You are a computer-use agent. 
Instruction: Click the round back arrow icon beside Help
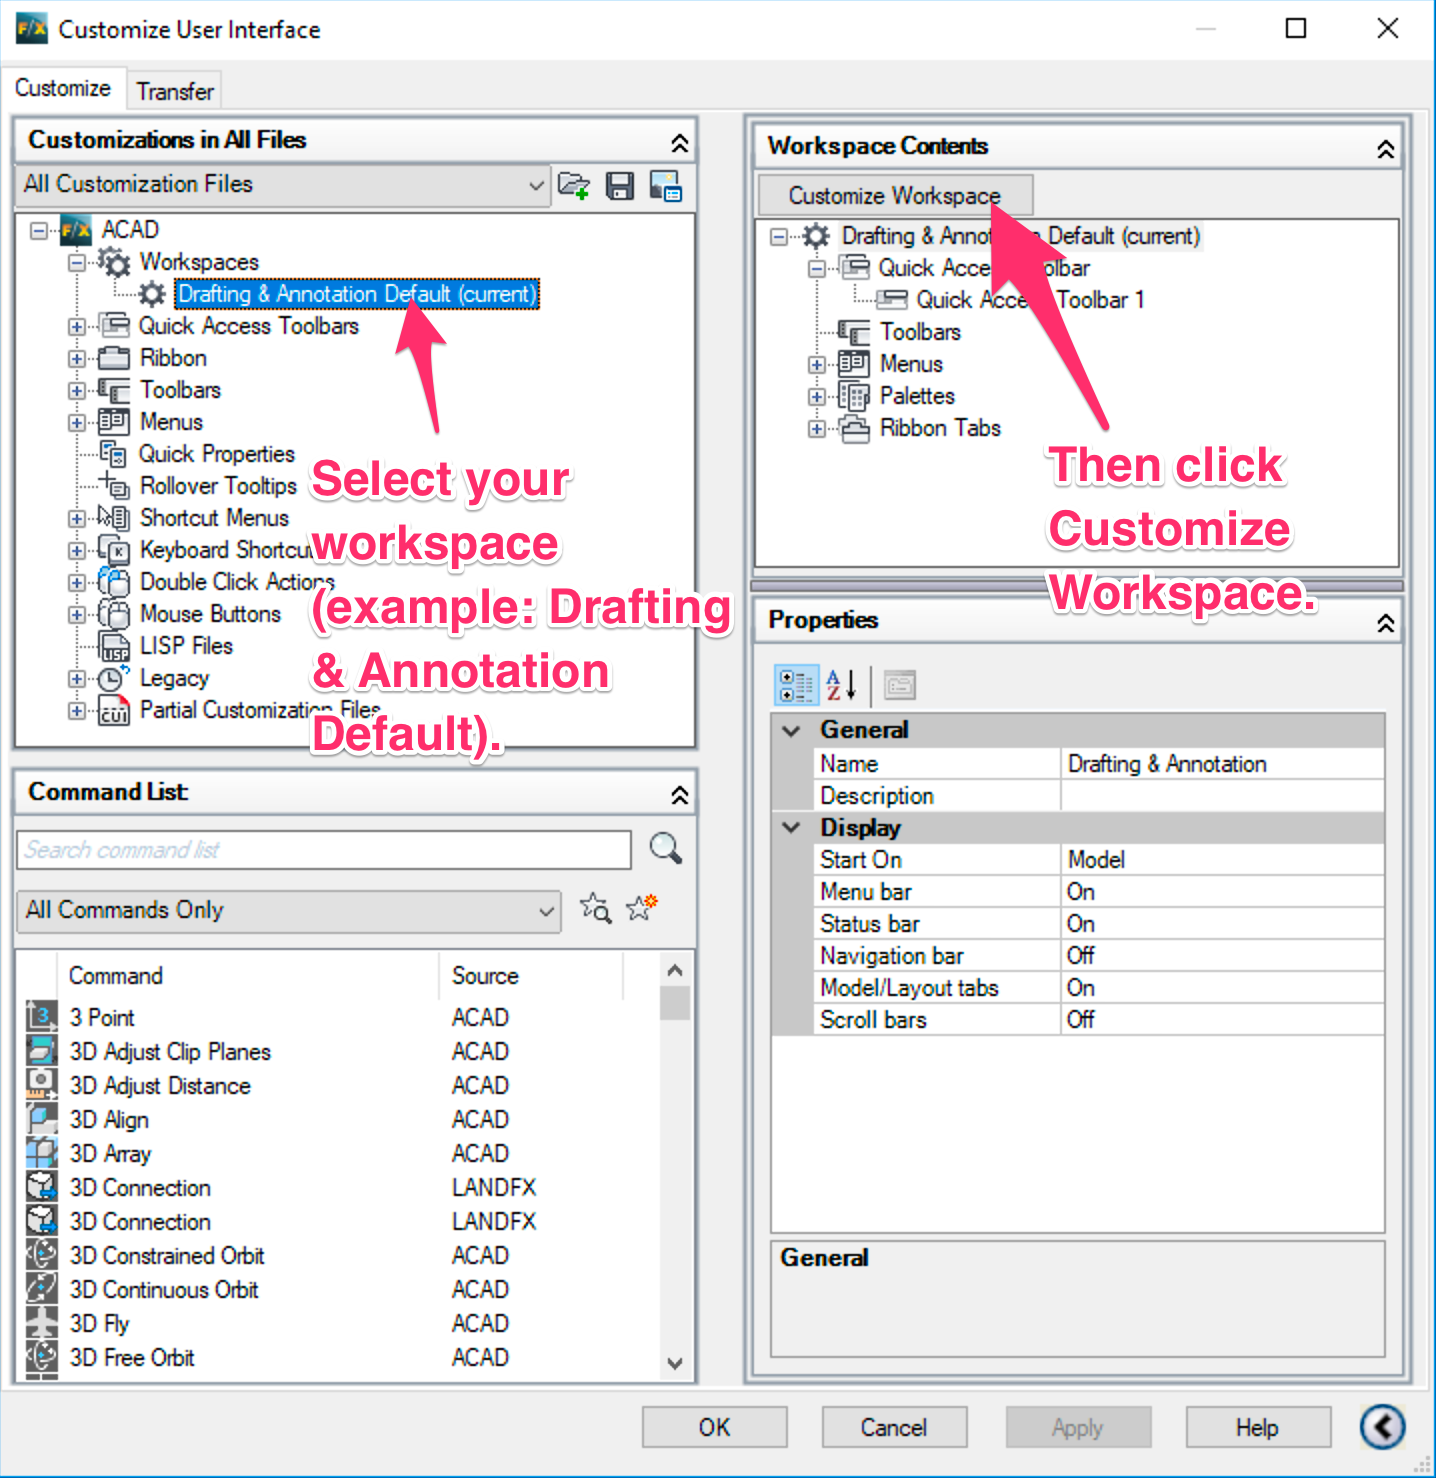[x=1382, y=1427]
